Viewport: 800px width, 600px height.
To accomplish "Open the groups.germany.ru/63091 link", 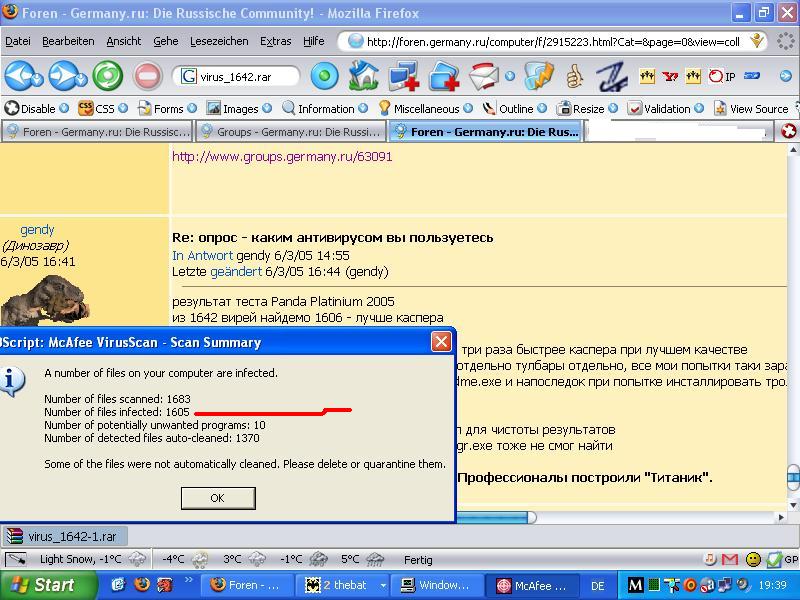I will click(x=282, y=157).
